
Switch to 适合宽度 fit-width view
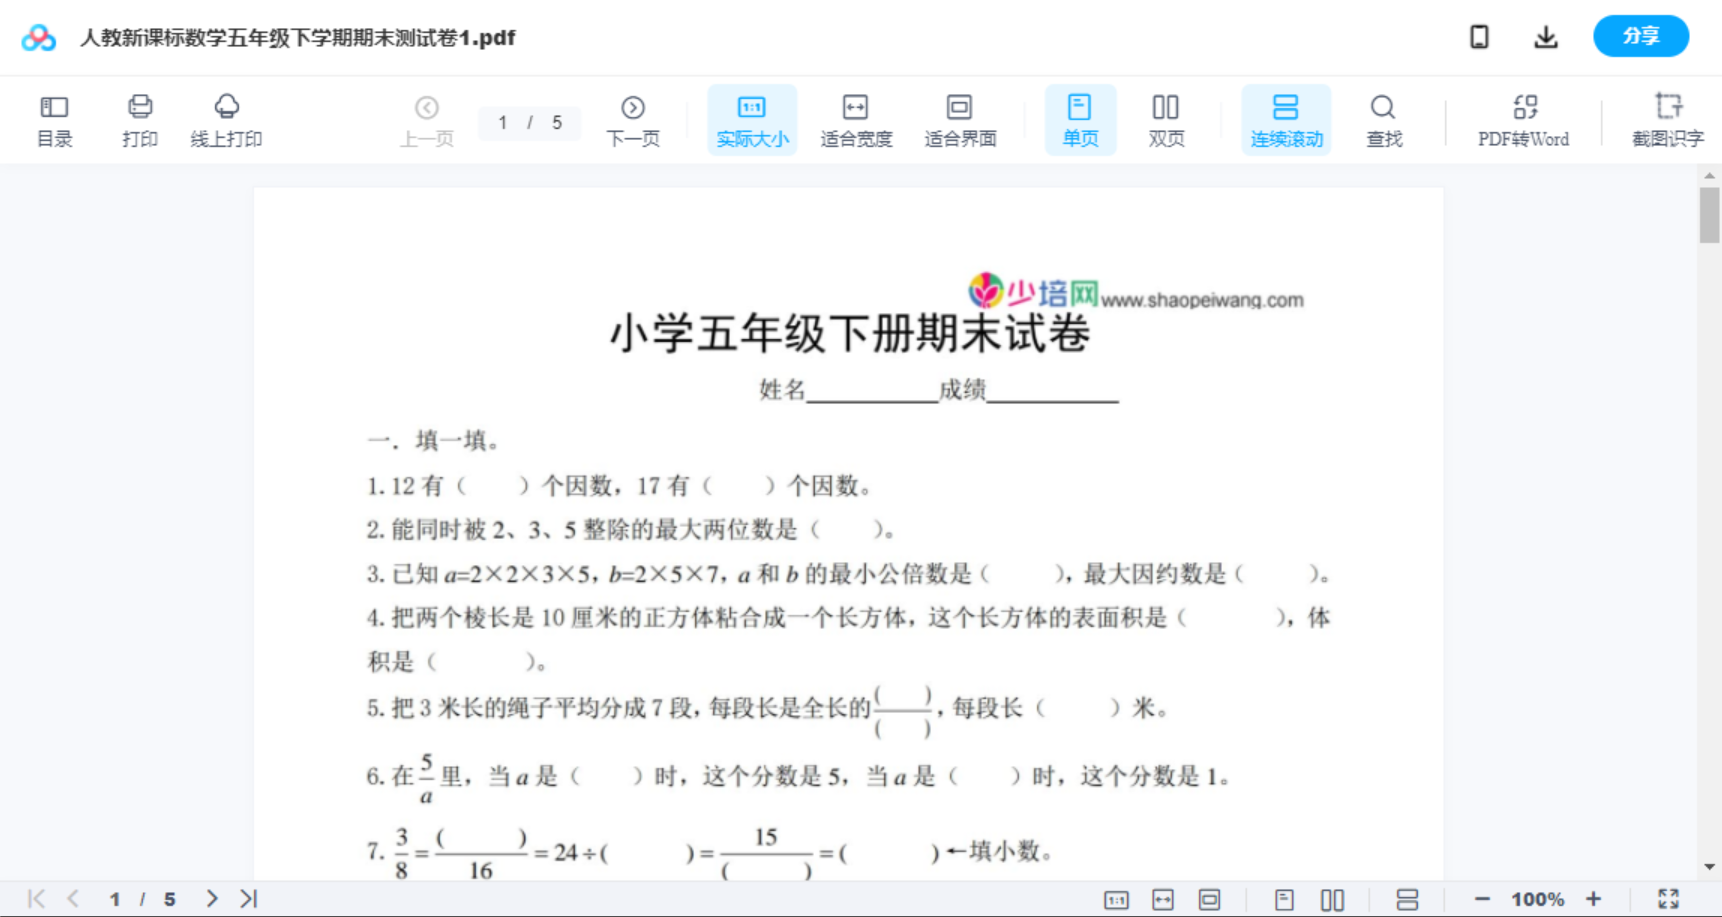point(855,120)
